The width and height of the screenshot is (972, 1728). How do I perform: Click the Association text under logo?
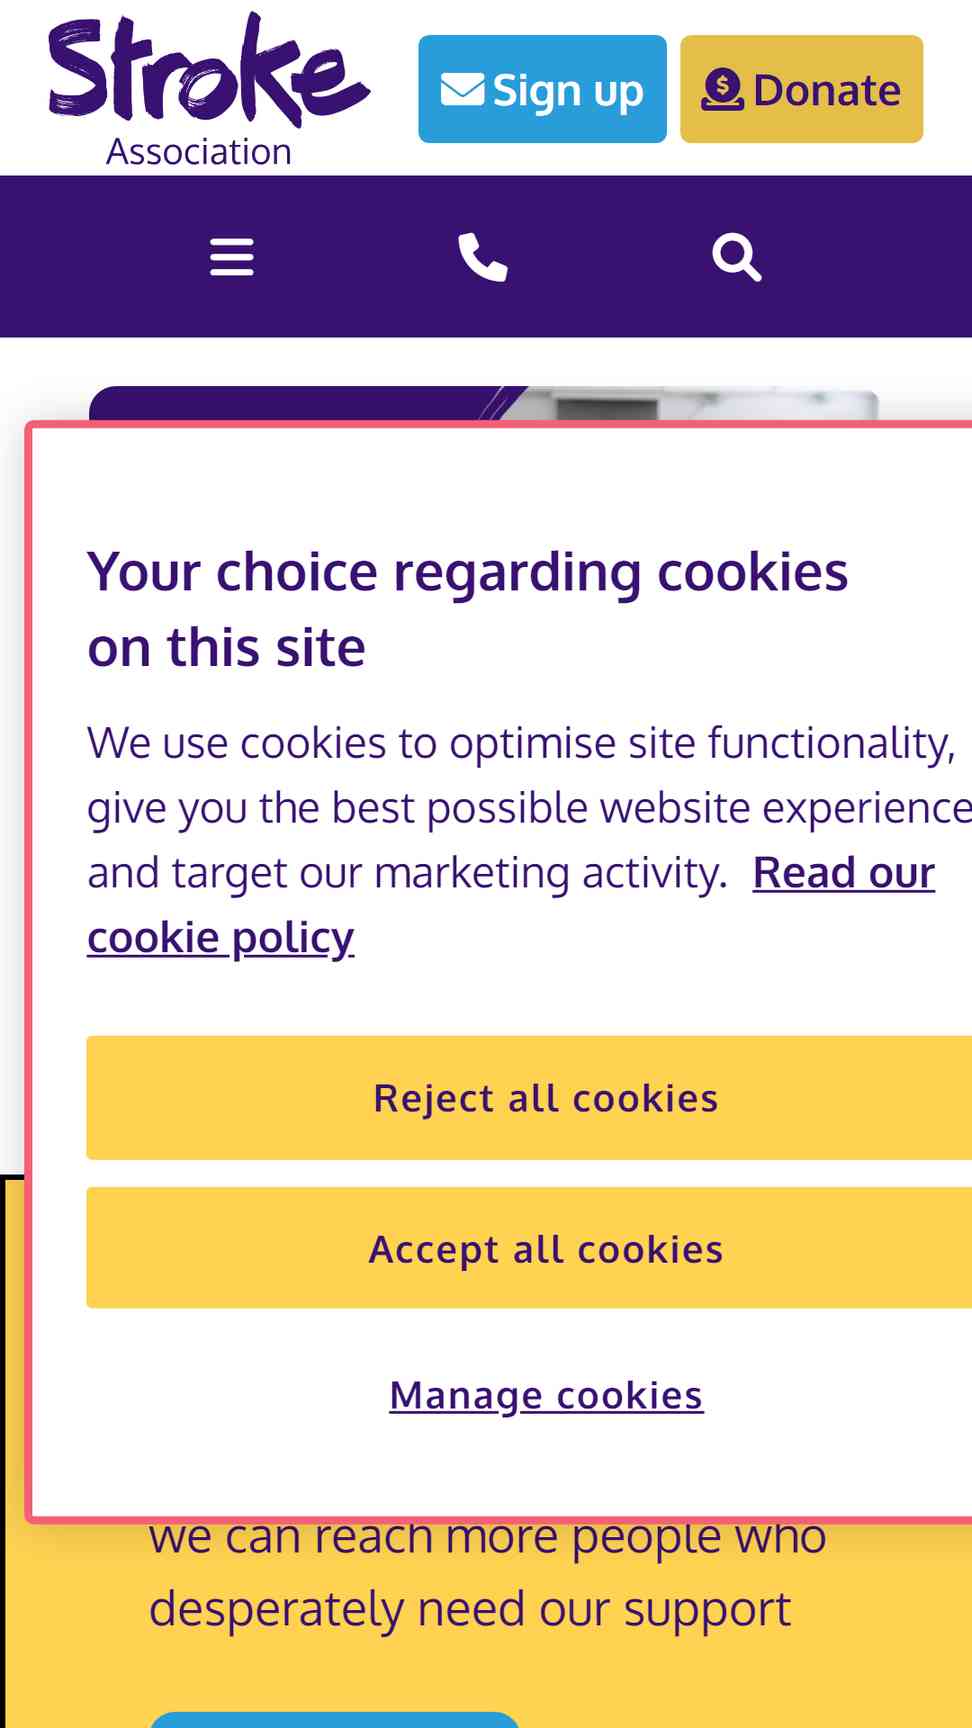tap(199, 152)
